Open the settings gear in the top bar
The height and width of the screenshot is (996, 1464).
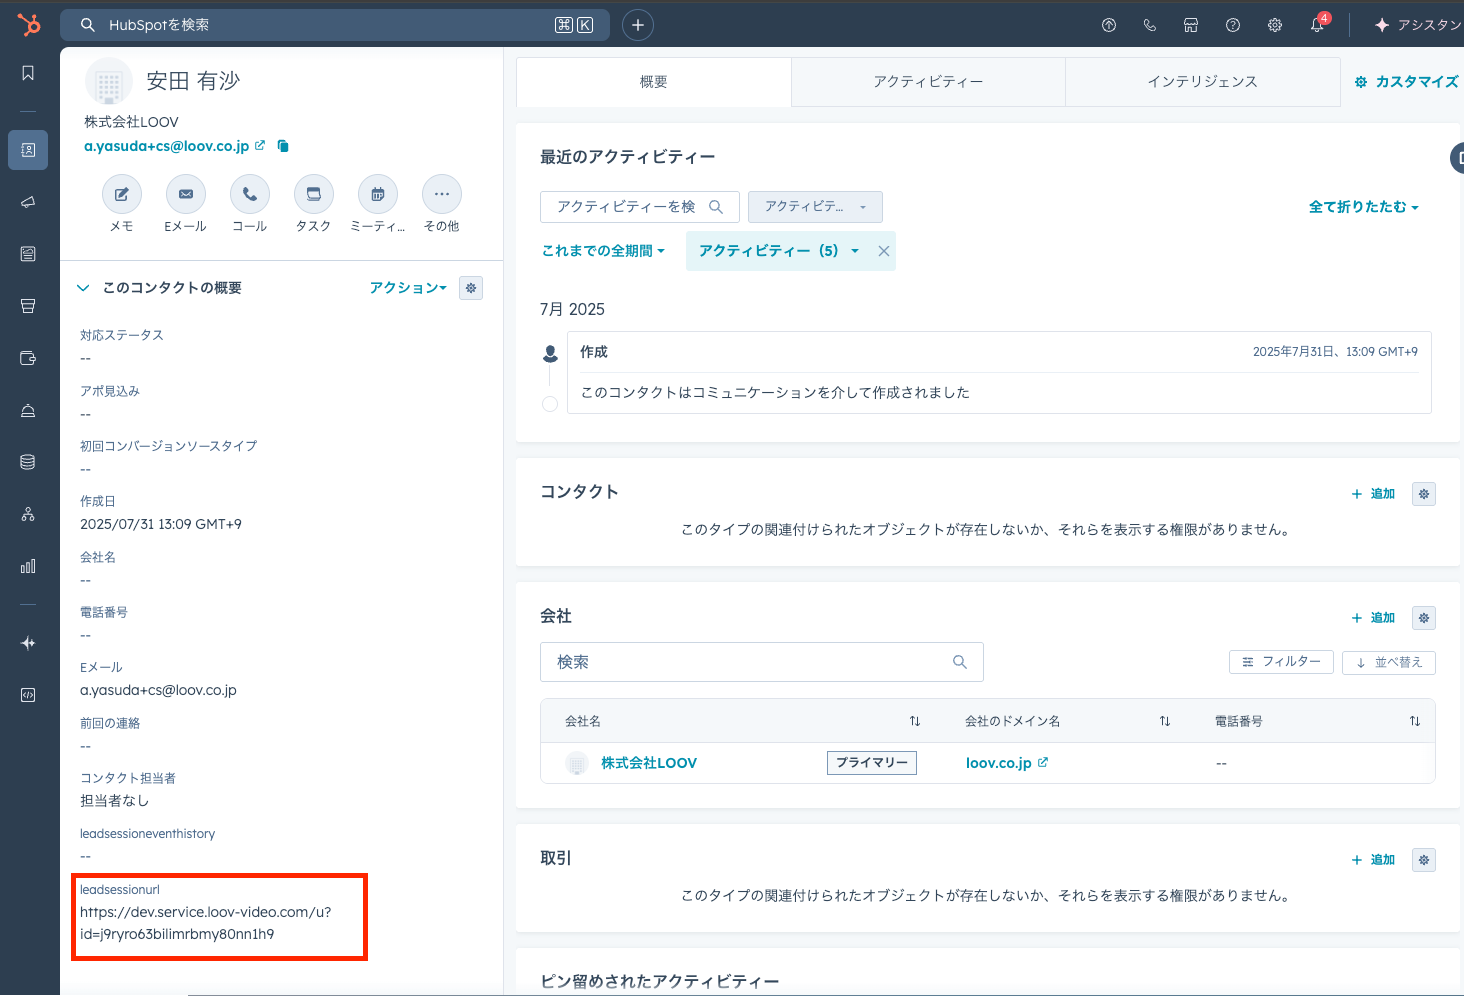pos(1275,25)
